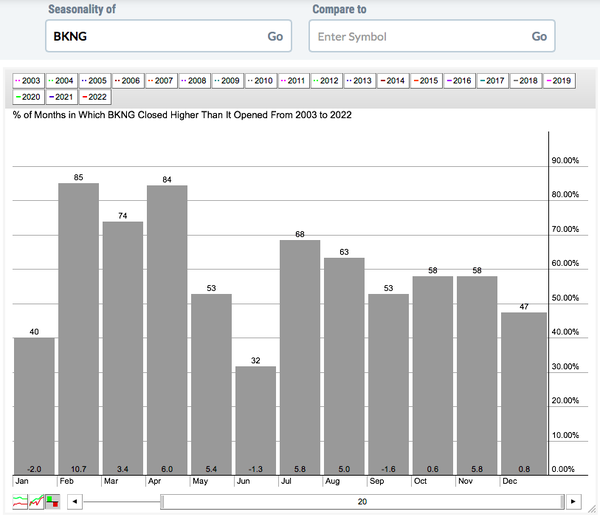This screenshot has width=600, height=517.
Task: Toggle the 2021 year series
Action: coord(62,97)
